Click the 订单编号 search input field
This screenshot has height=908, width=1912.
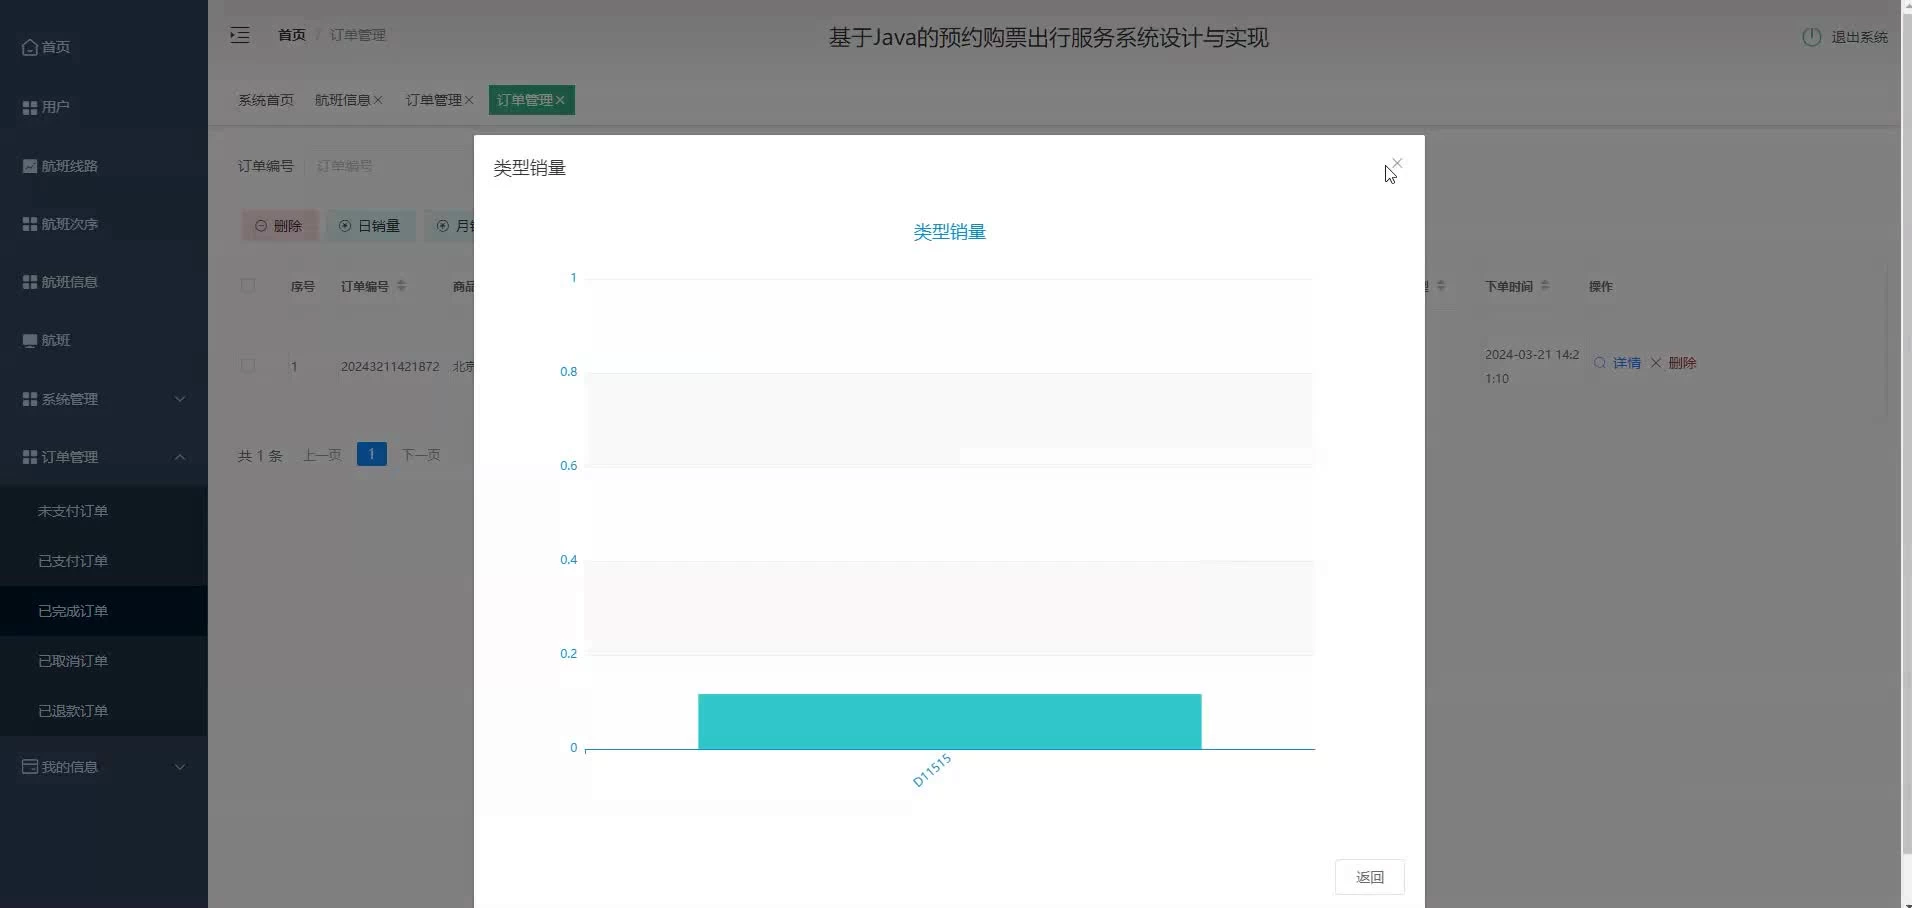(x=390, y=166)
